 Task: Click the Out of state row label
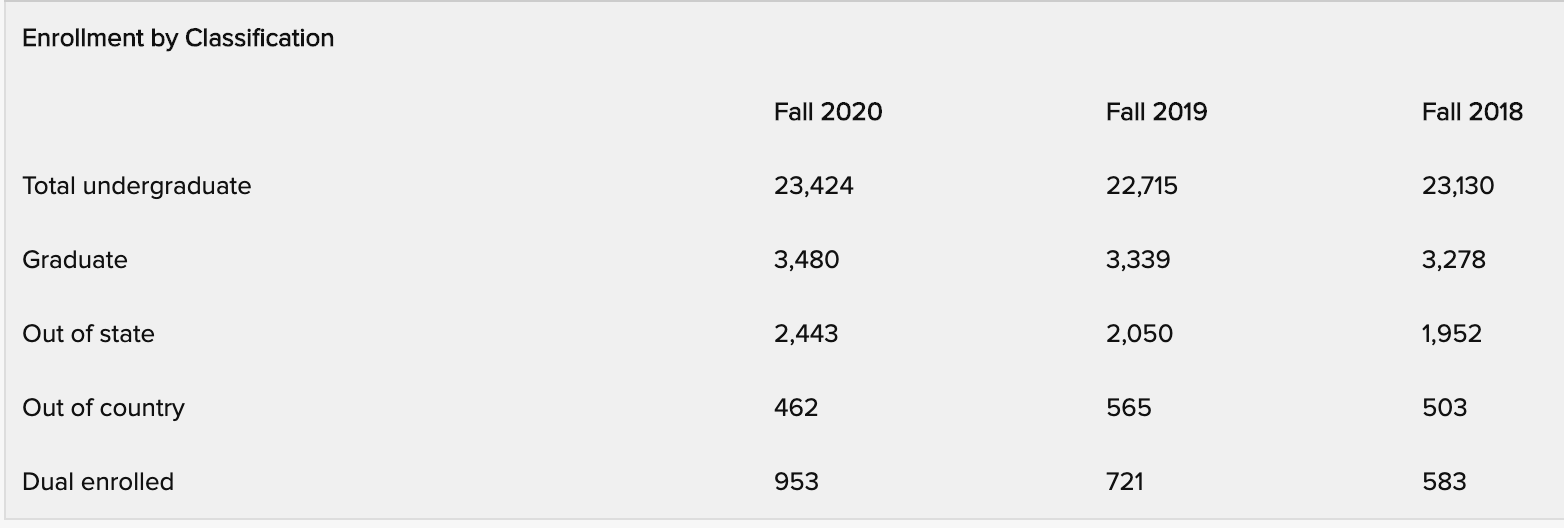pos(88,333)
